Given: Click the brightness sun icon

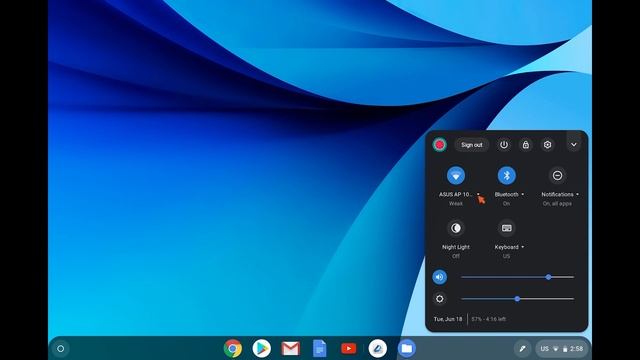Looking at the screenshot, I should coord(440,299).
